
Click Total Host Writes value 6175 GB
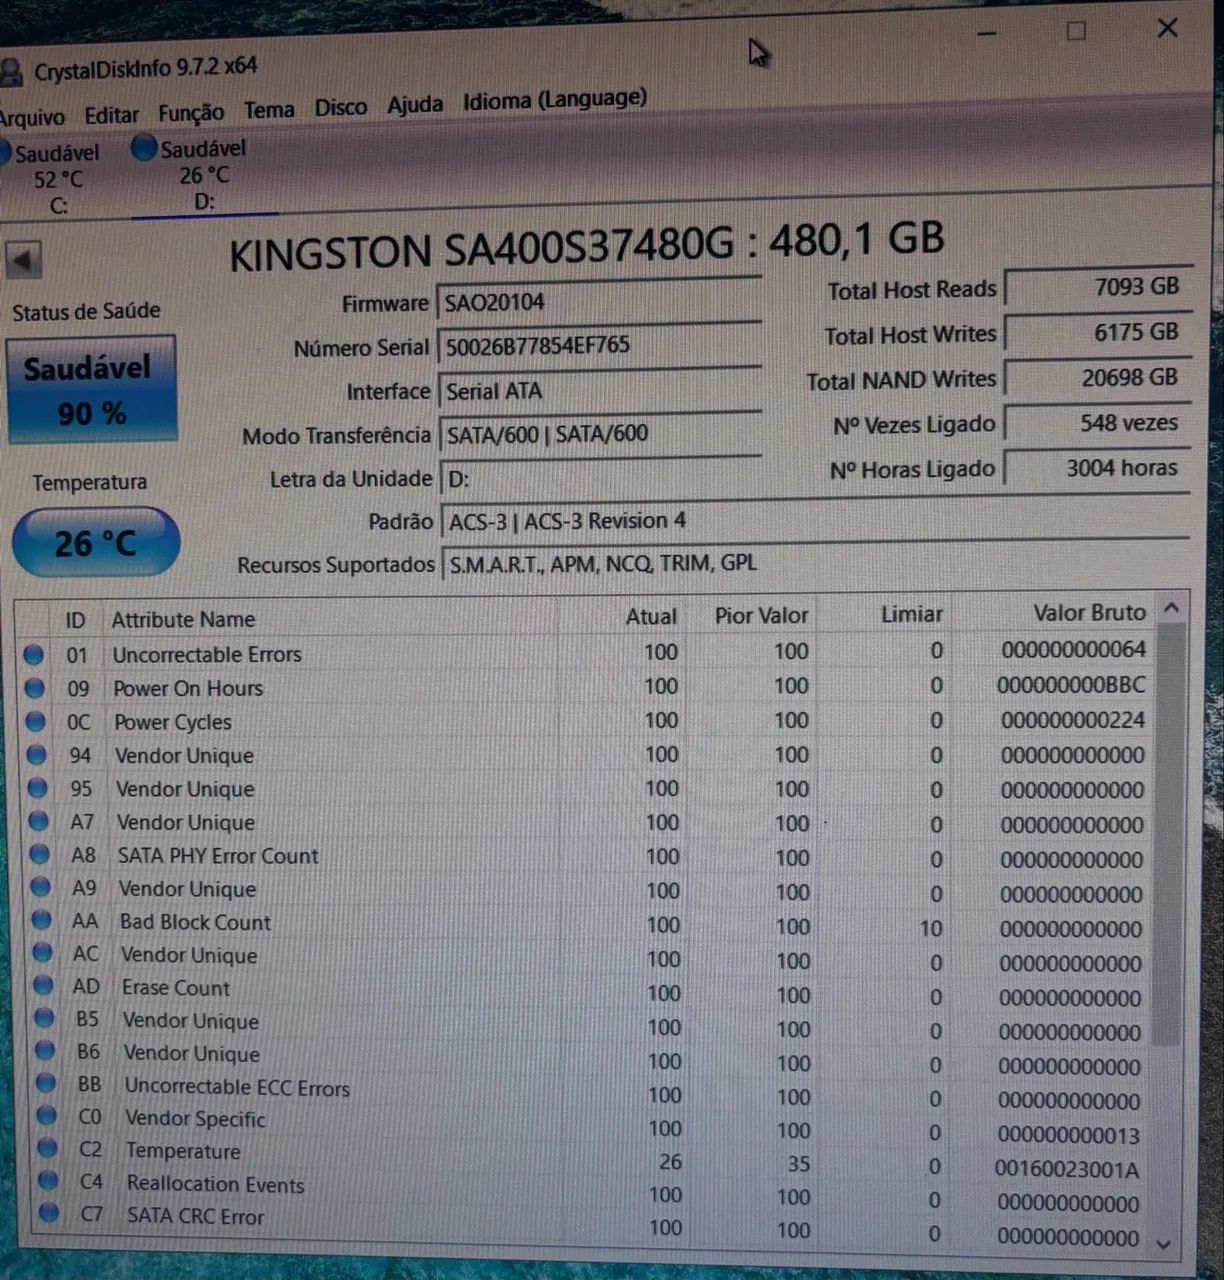pos(1097,332)
